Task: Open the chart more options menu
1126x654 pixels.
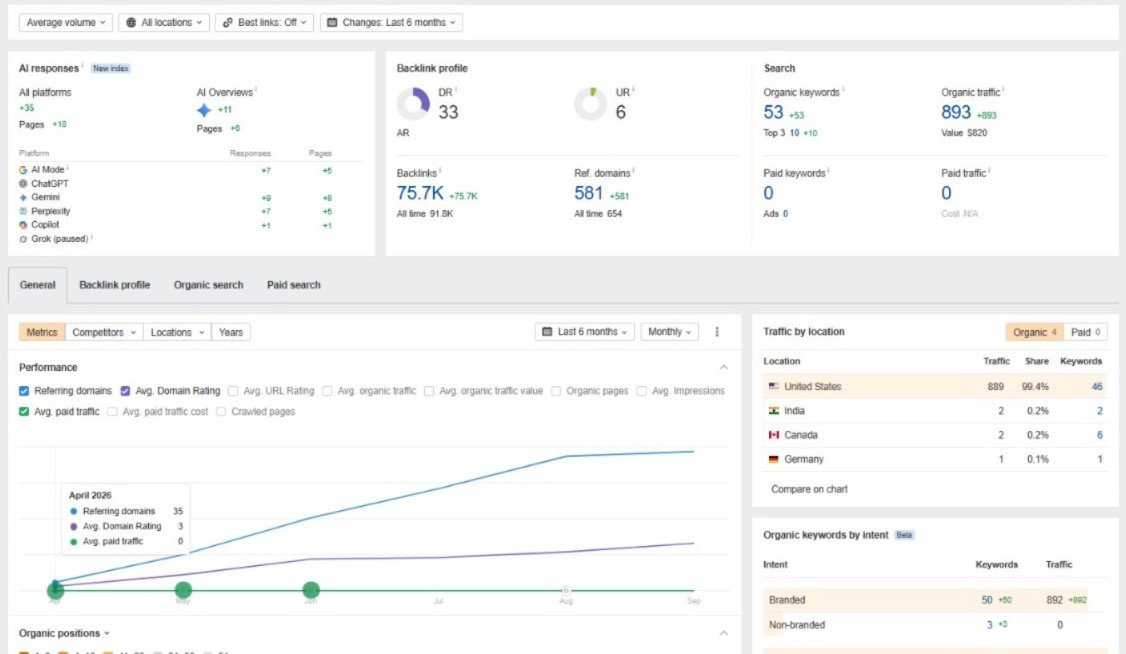Action: pos(717,332)
